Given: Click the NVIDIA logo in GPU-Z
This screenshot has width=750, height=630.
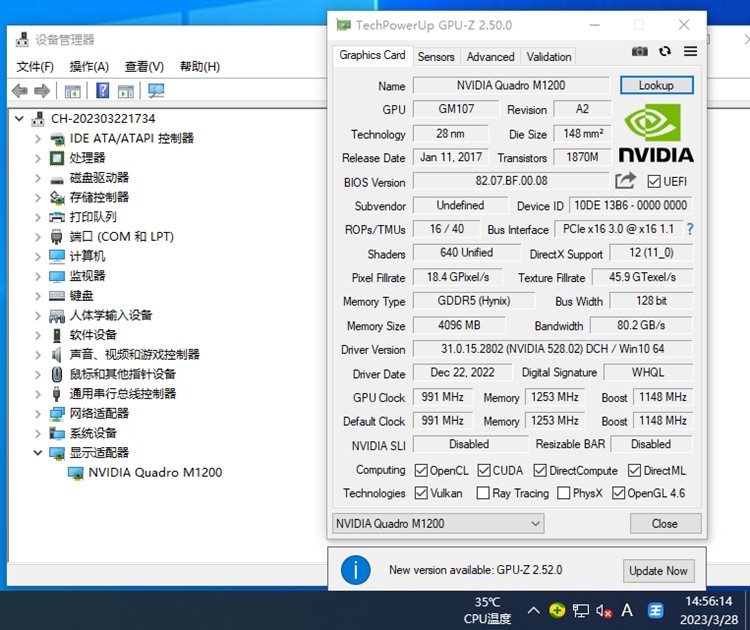Looking at the screenshot, I should [x=656, y=133].
